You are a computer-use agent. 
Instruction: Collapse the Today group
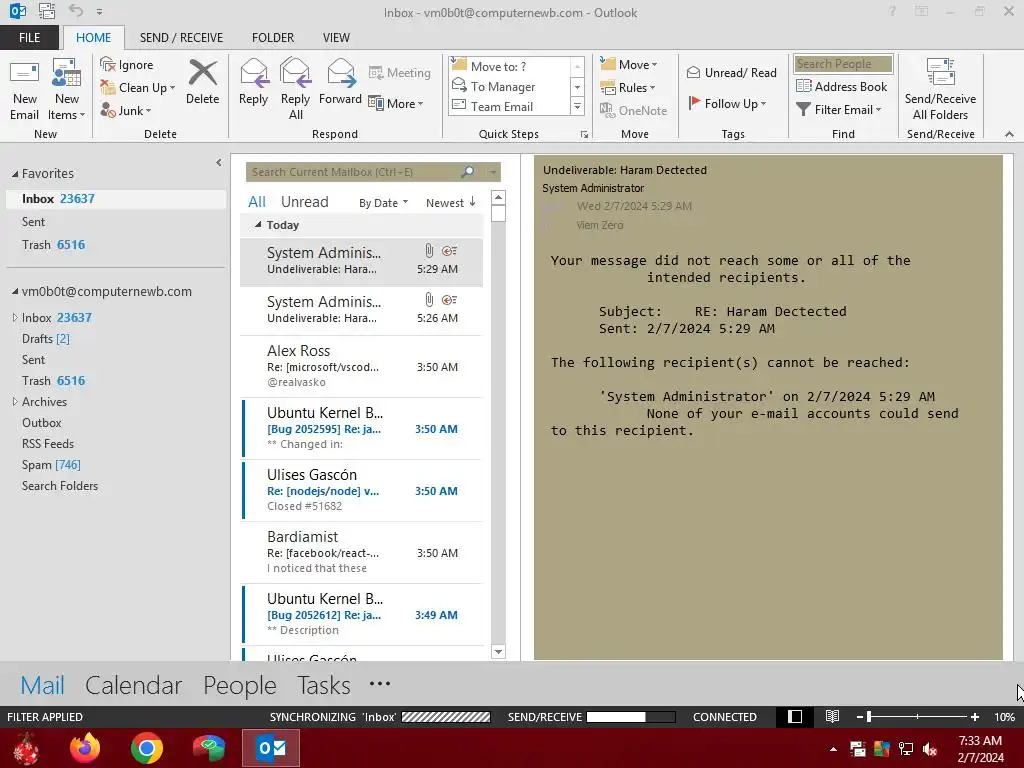click(258, 225)
